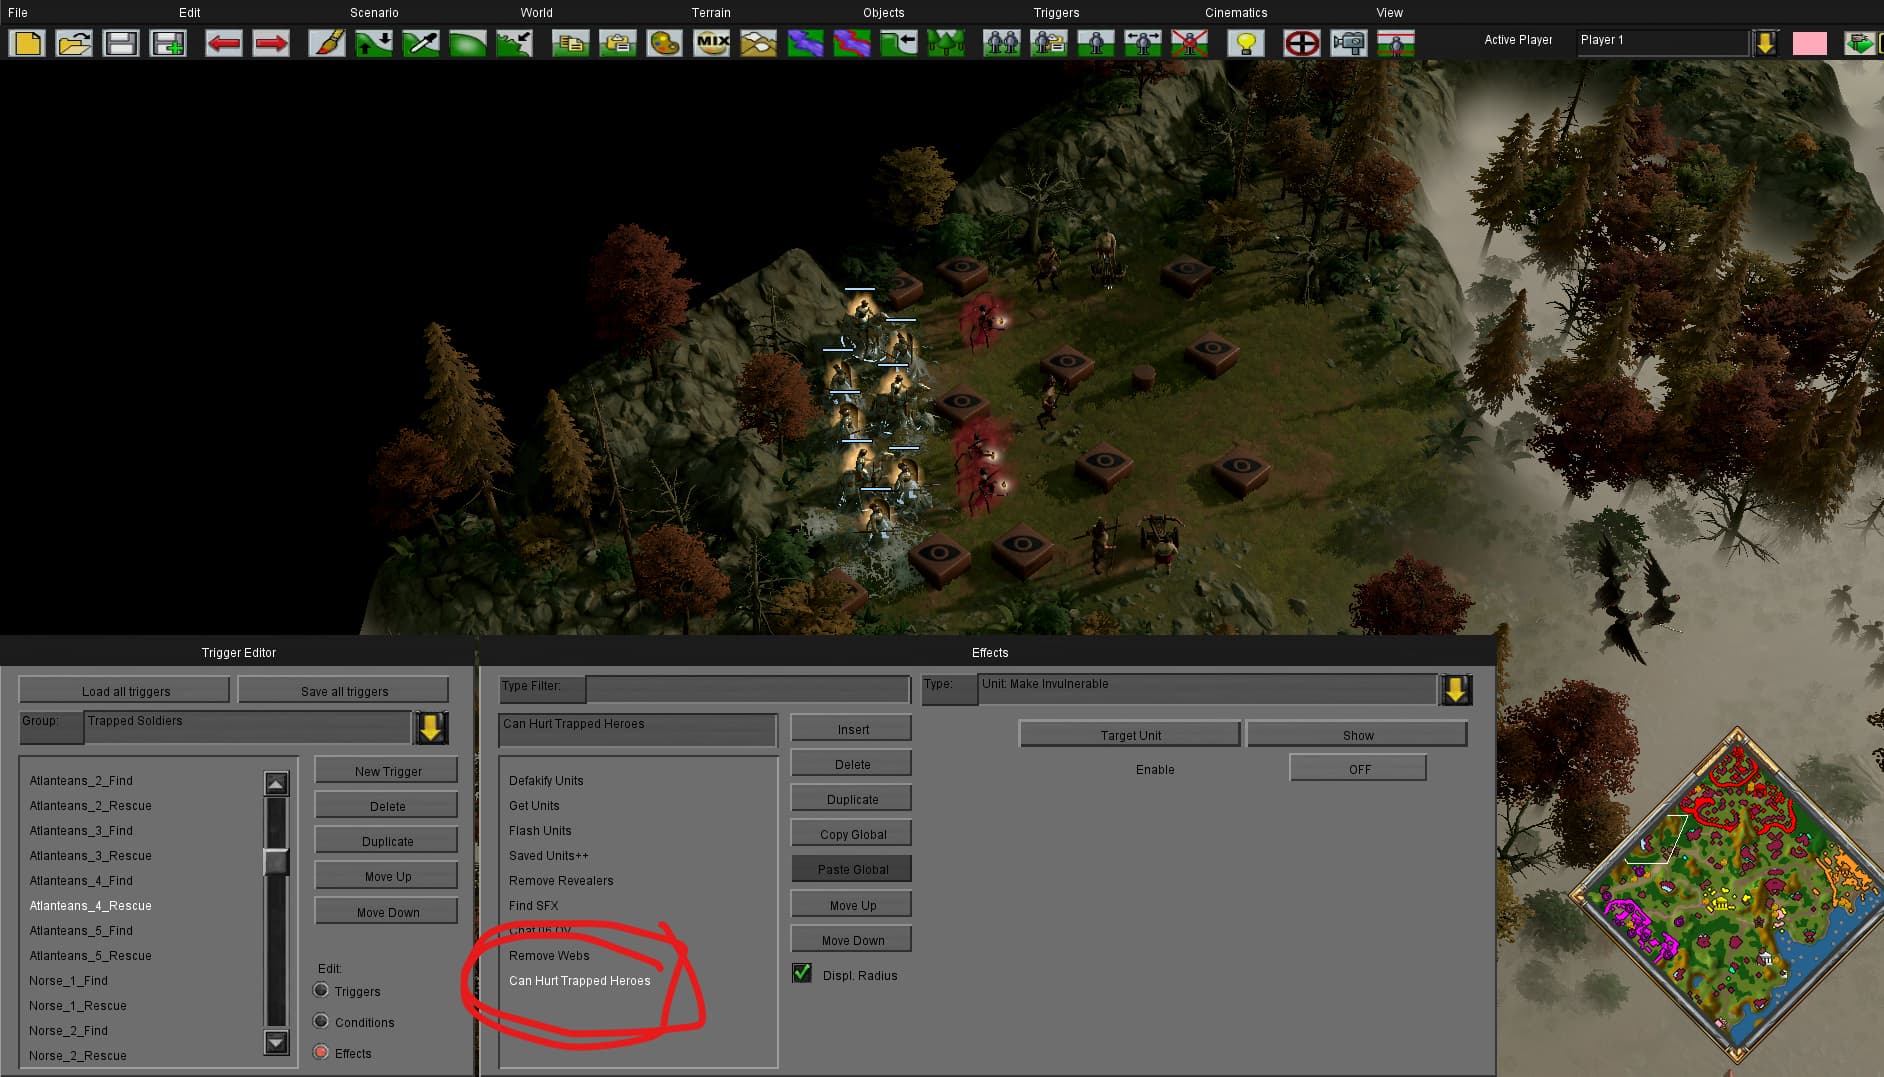Click the movie camera icon
Image resolution: width=1884 pixels, height=1077 pixels.
1349,43
